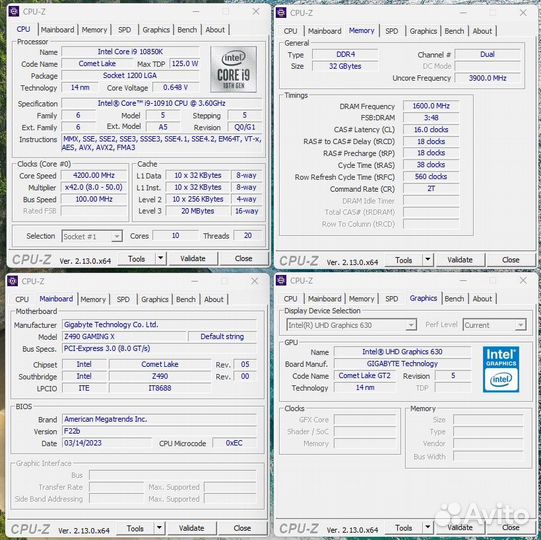Click Close button in the Memory window
Image resolution: width=541 pixels, height=540 pixels.
tap(511, 260)
